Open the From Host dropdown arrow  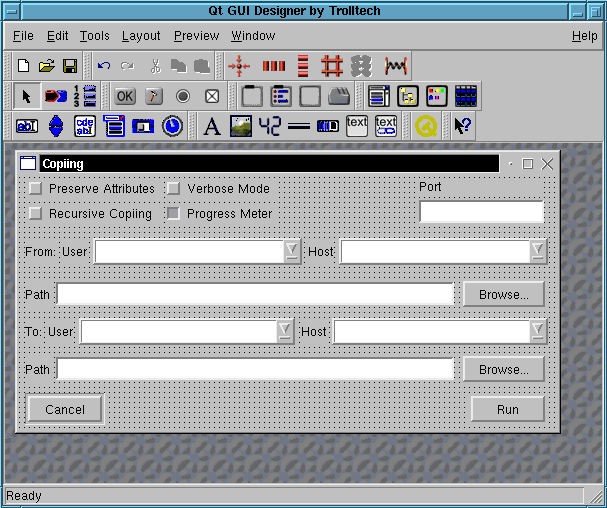tap(538, 251)
